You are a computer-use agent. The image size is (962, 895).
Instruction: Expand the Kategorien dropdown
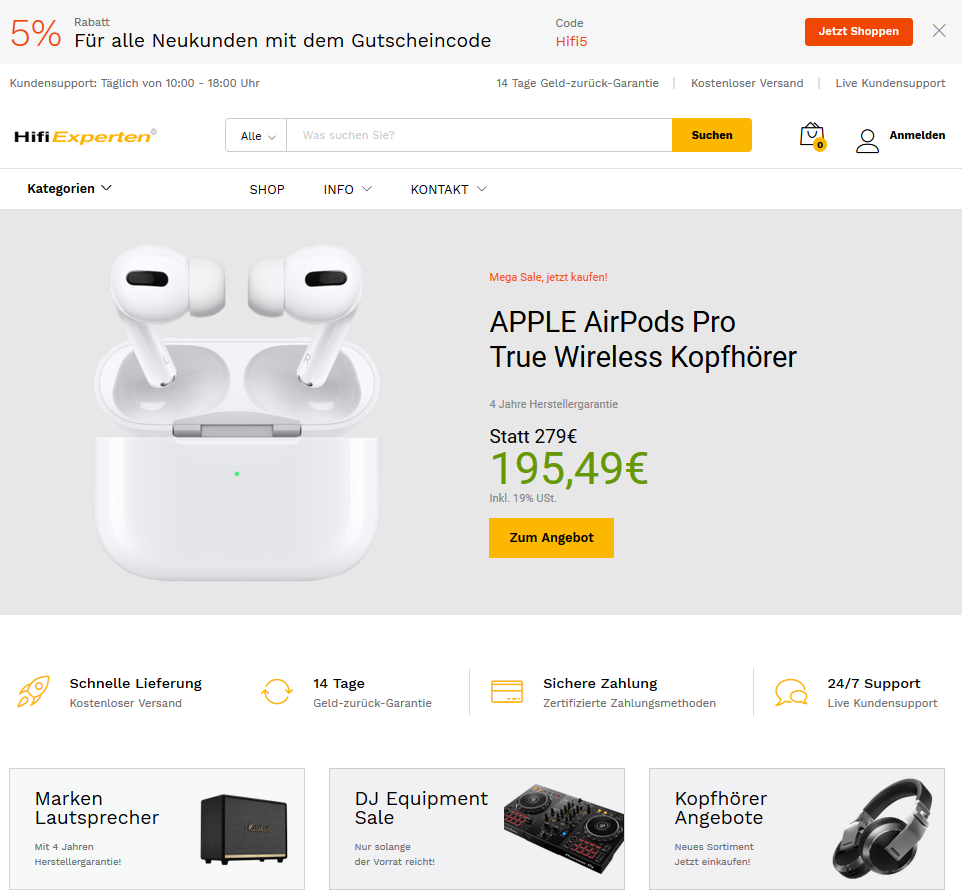69,188
